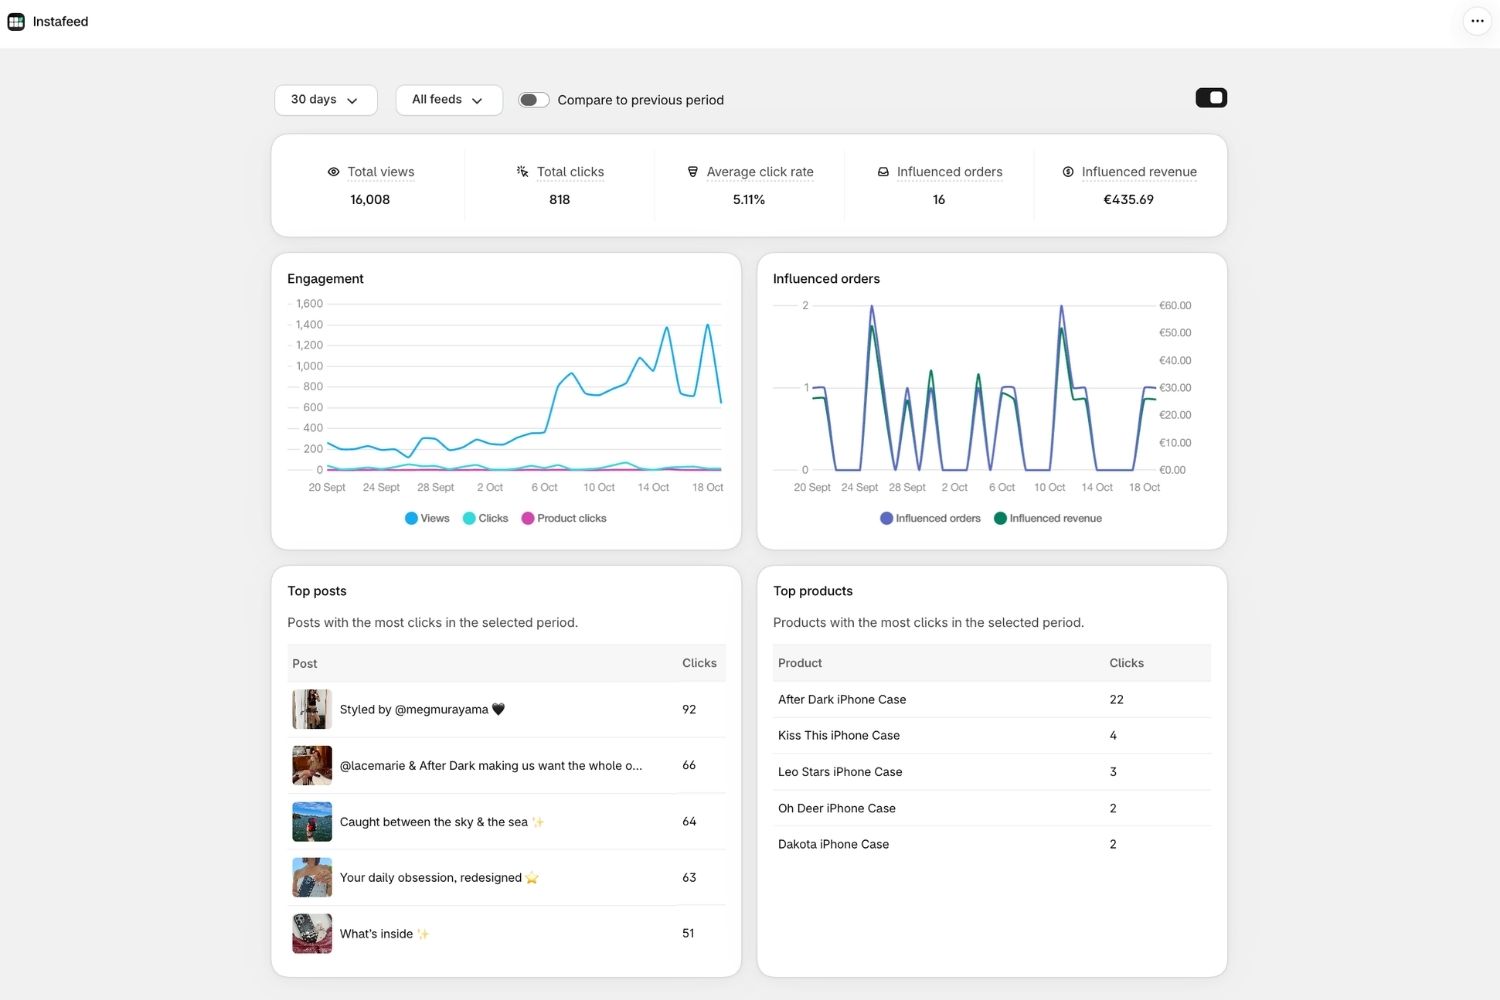Image resolution: width=1500 pixels, height=1000 pixels.
Task: Click the Average click rate label
Action: click(x=760, y=172)
